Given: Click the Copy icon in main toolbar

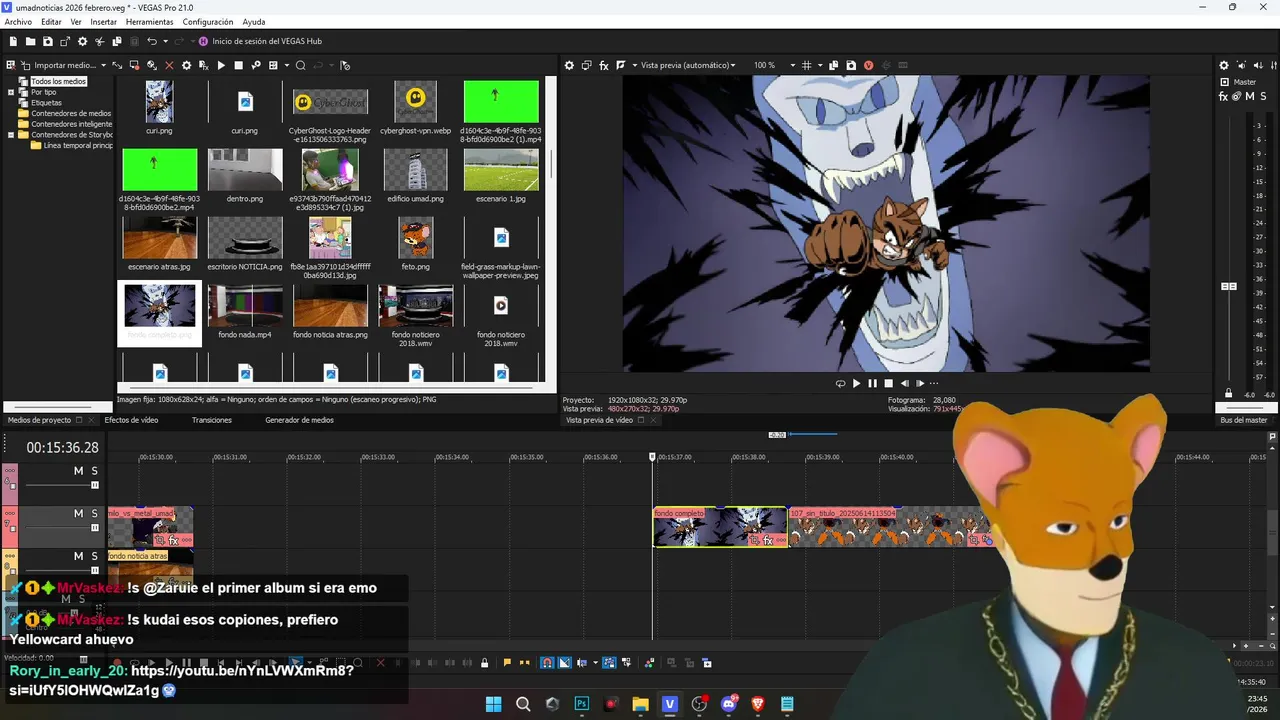Looking at the screenshot, I should pyautogui.click(x=117, y=41).
